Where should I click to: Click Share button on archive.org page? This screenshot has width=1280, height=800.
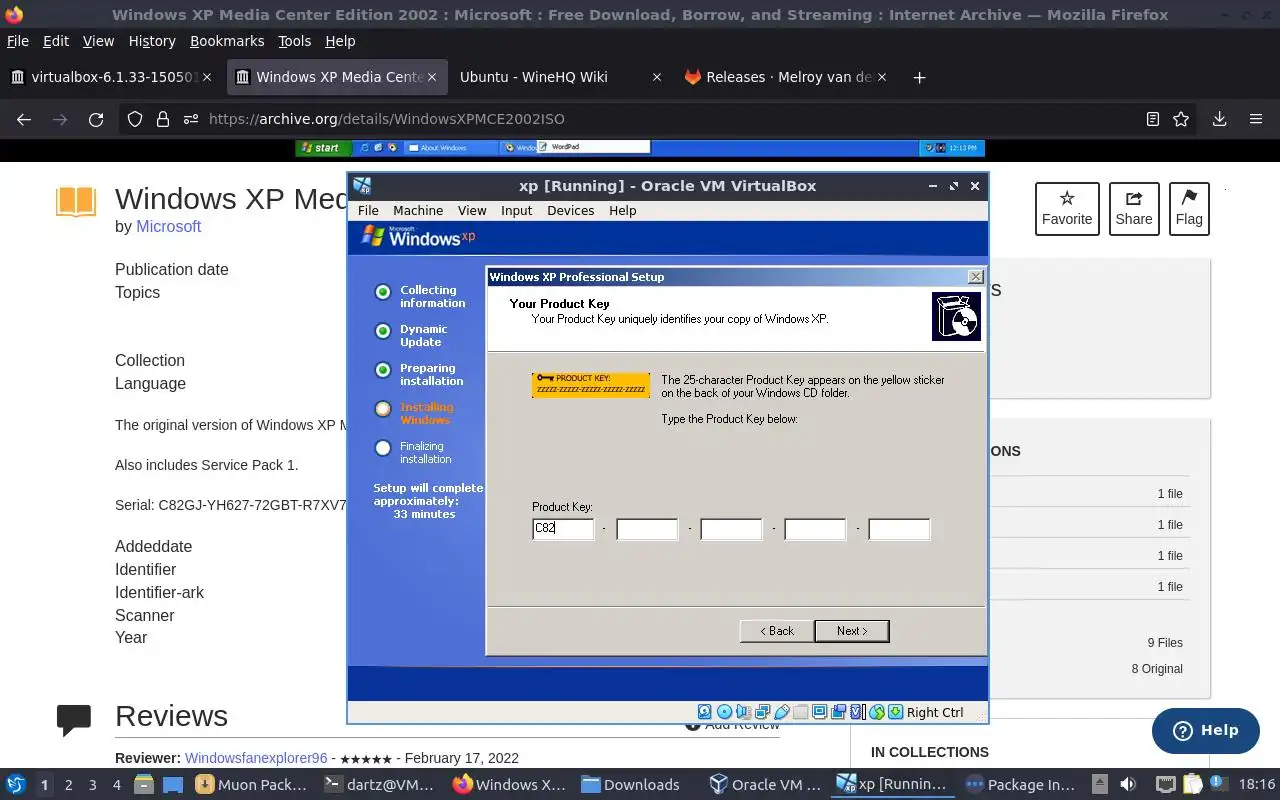tap(1134, 208)
